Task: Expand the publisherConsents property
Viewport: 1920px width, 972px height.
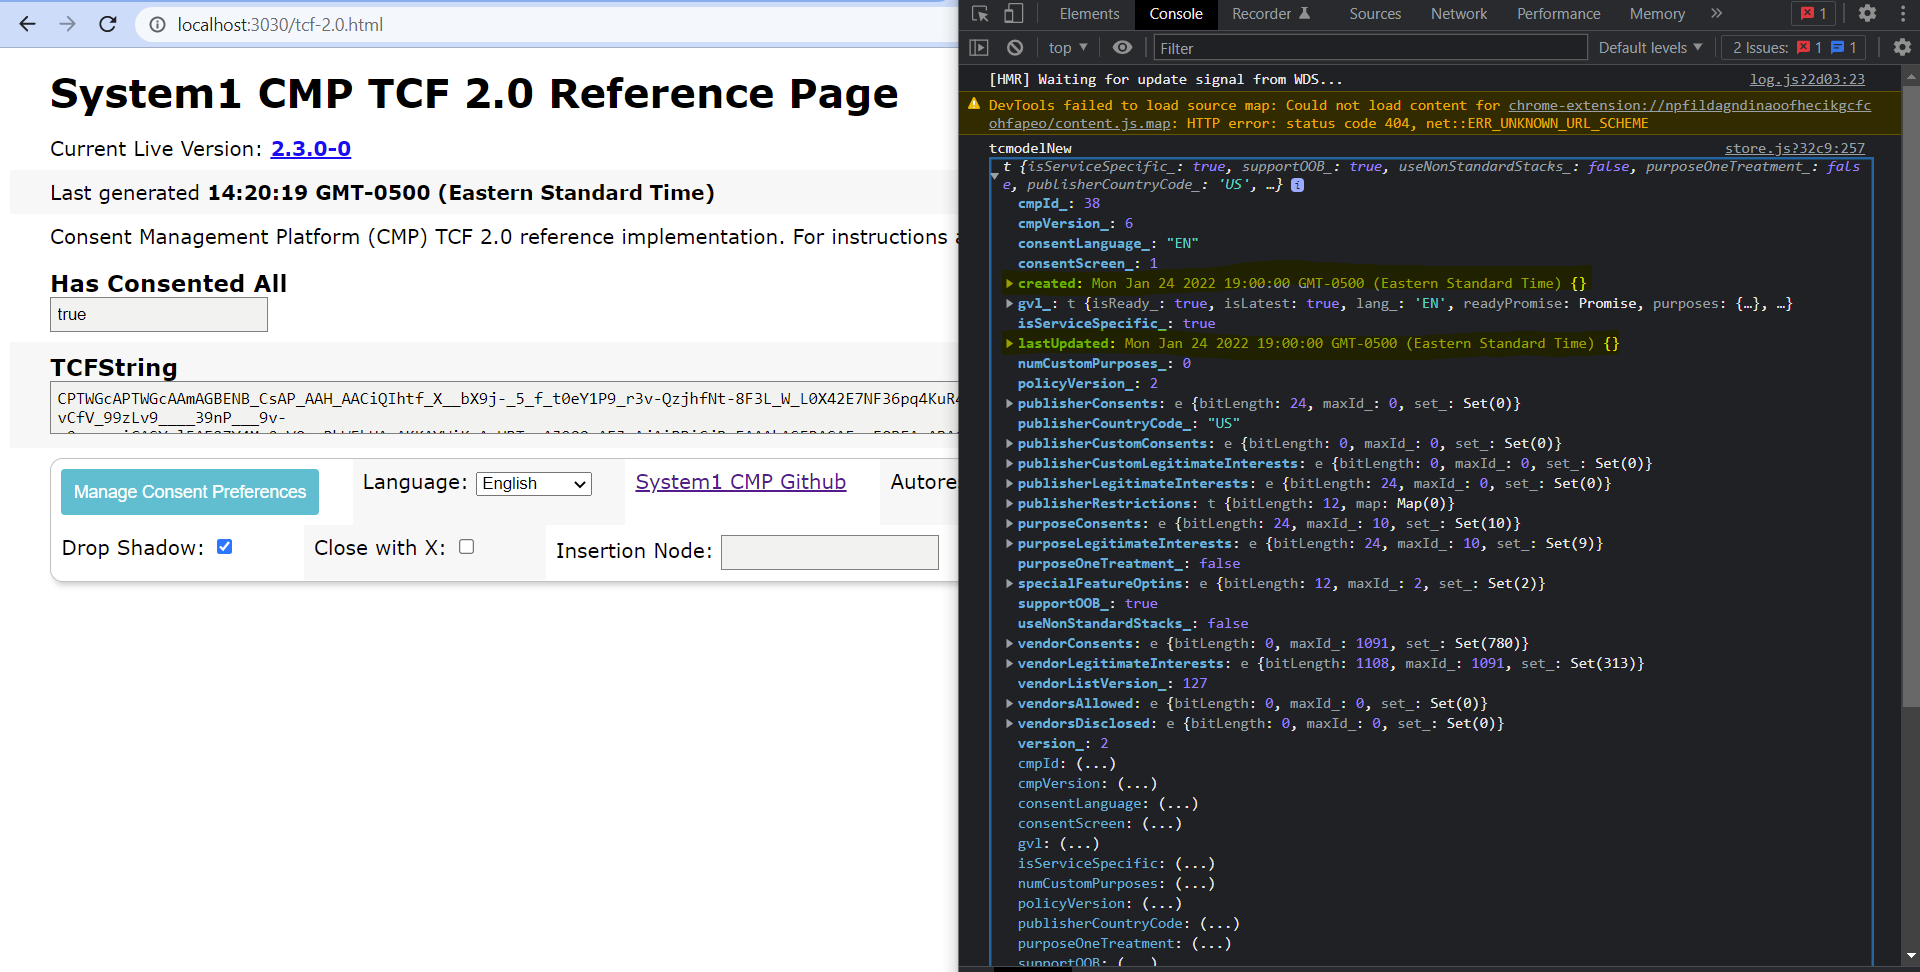Action: [x=1010, y=404]
